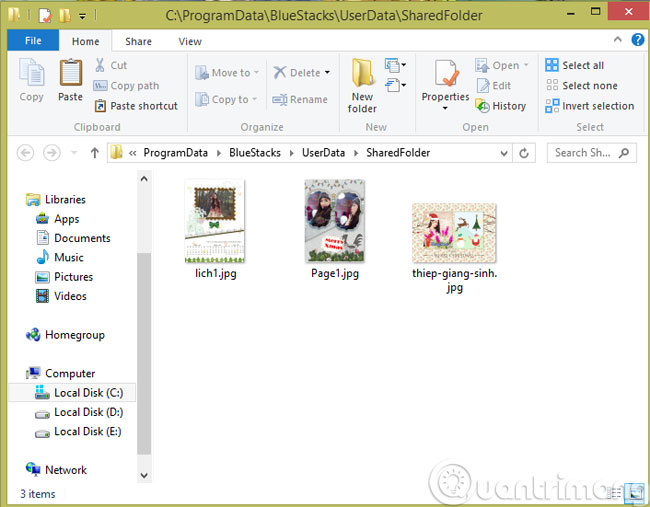650x507 pixels.
Task: Select the thiep-giang-sinh.jpg thumbnail
Action: (454, 233)
